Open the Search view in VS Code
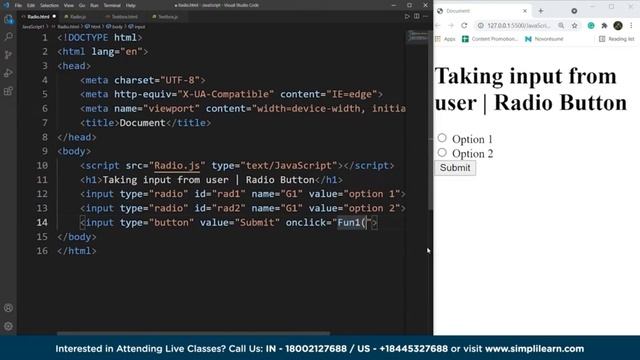Image resolution: width=640 pixels, height=360 pixels. pyautogui.click(x=8, y=37)
